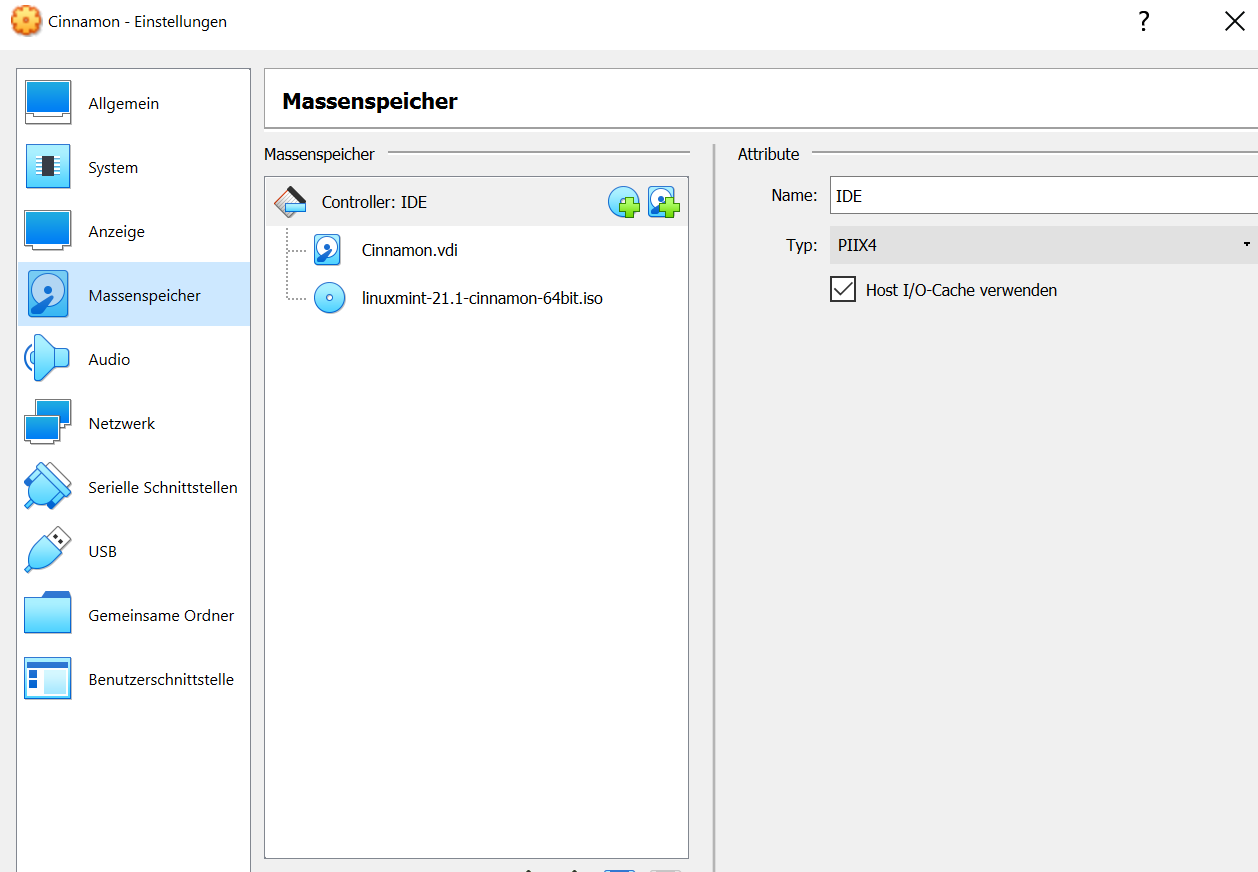The height and width of the screenshot is (872, 1258).
Task: Click the serial port connector icon
Action: pyautogui.click(x=48, y=486)
